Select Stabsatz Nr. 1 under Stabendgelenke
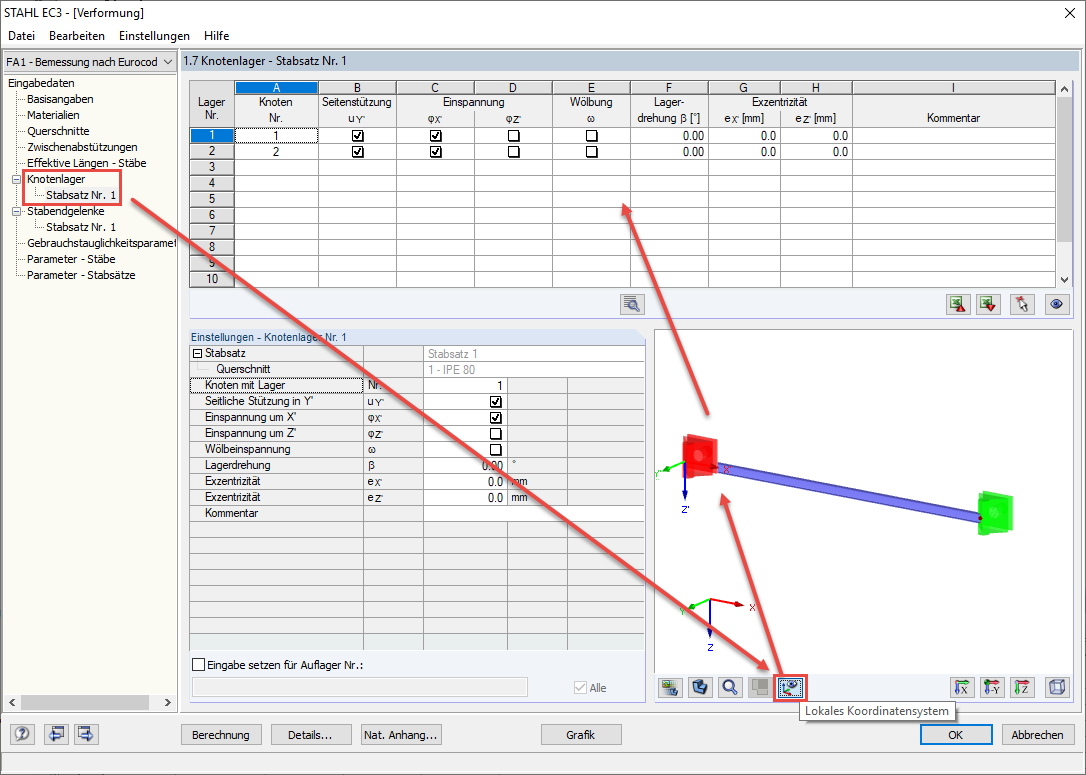Screen dimensions: 1086x775 (x=81, y=227)
